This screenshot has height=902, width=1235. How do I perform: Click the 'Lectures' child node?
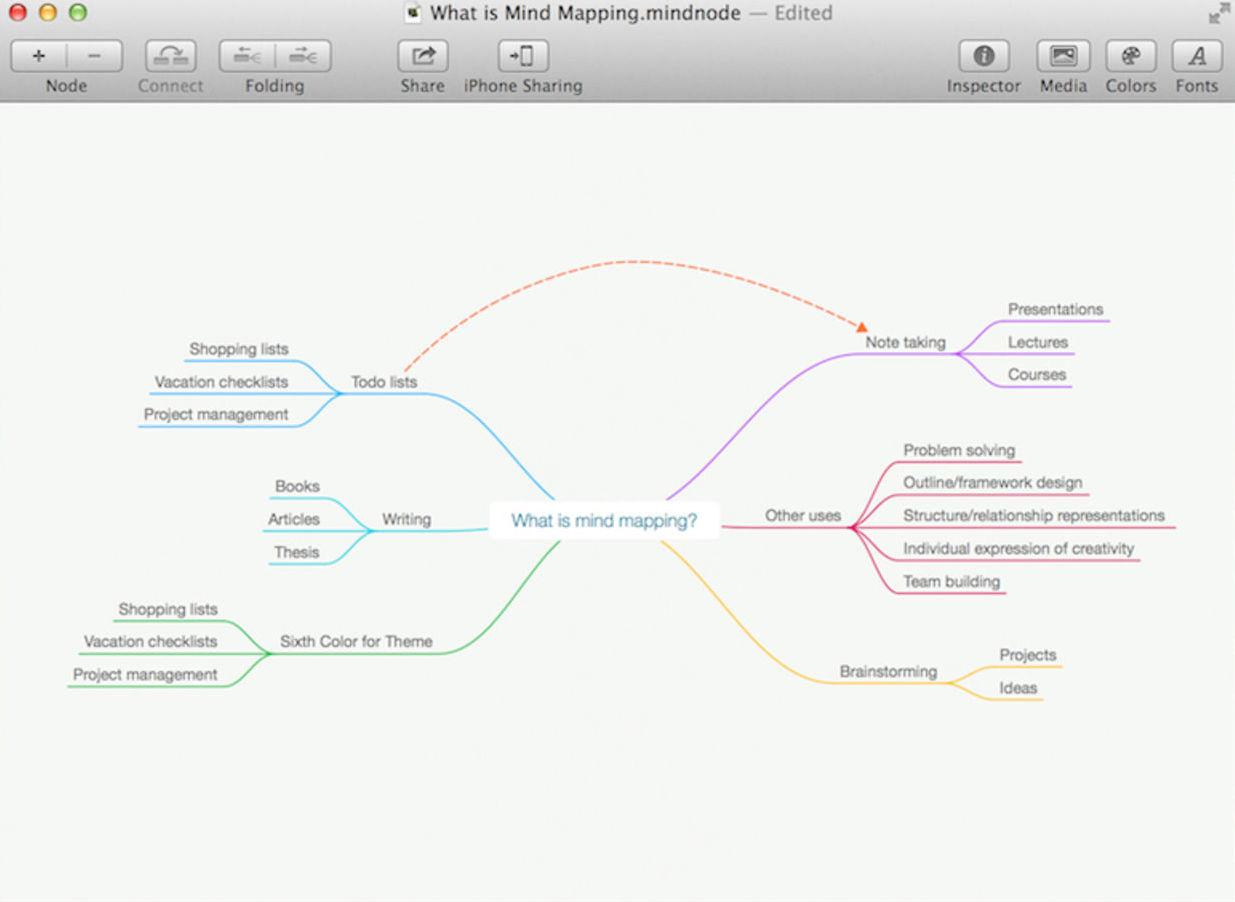(x=1038, y=342)
